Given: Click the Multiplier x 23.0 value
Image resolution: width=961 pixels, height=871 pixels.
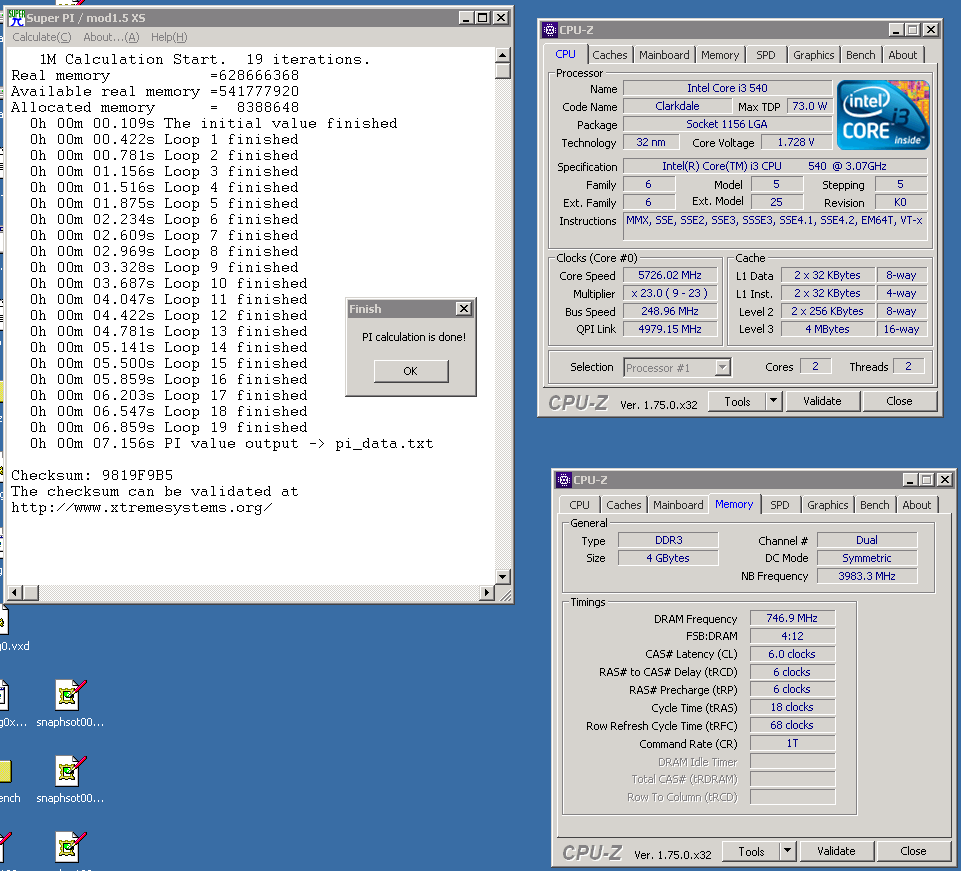Looking at the screenshot, I should pos(670,294).
